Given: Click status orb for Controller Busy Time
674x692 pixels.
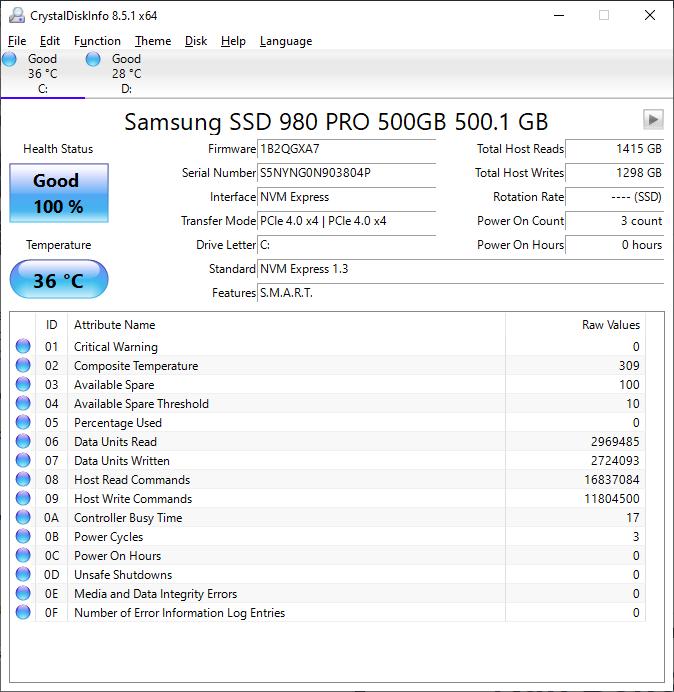Looking at the screenshot, I should (23, 517).
